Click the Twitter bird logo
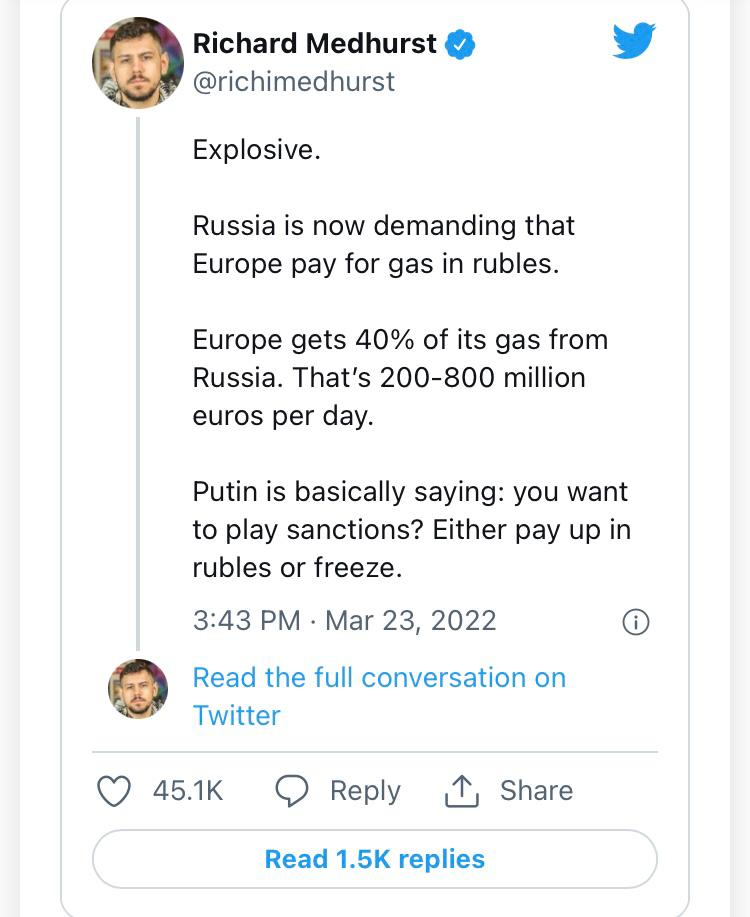The width and height of the screenshot is (750, 917). 634,42
